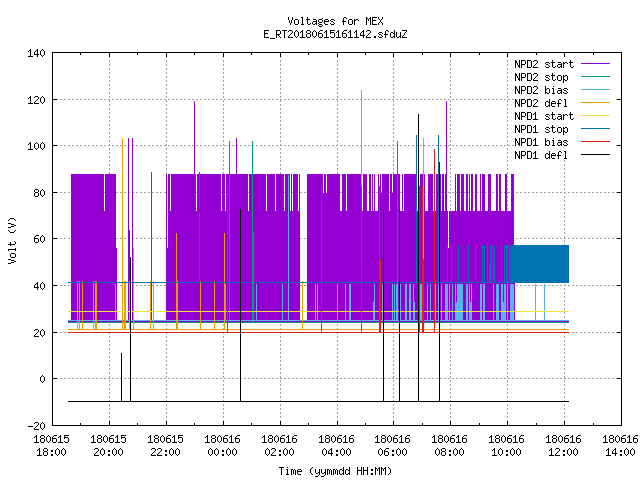640x480 pixels.
Task: Click the y-axis tick value 140
Action: click(x=36, y=53)
